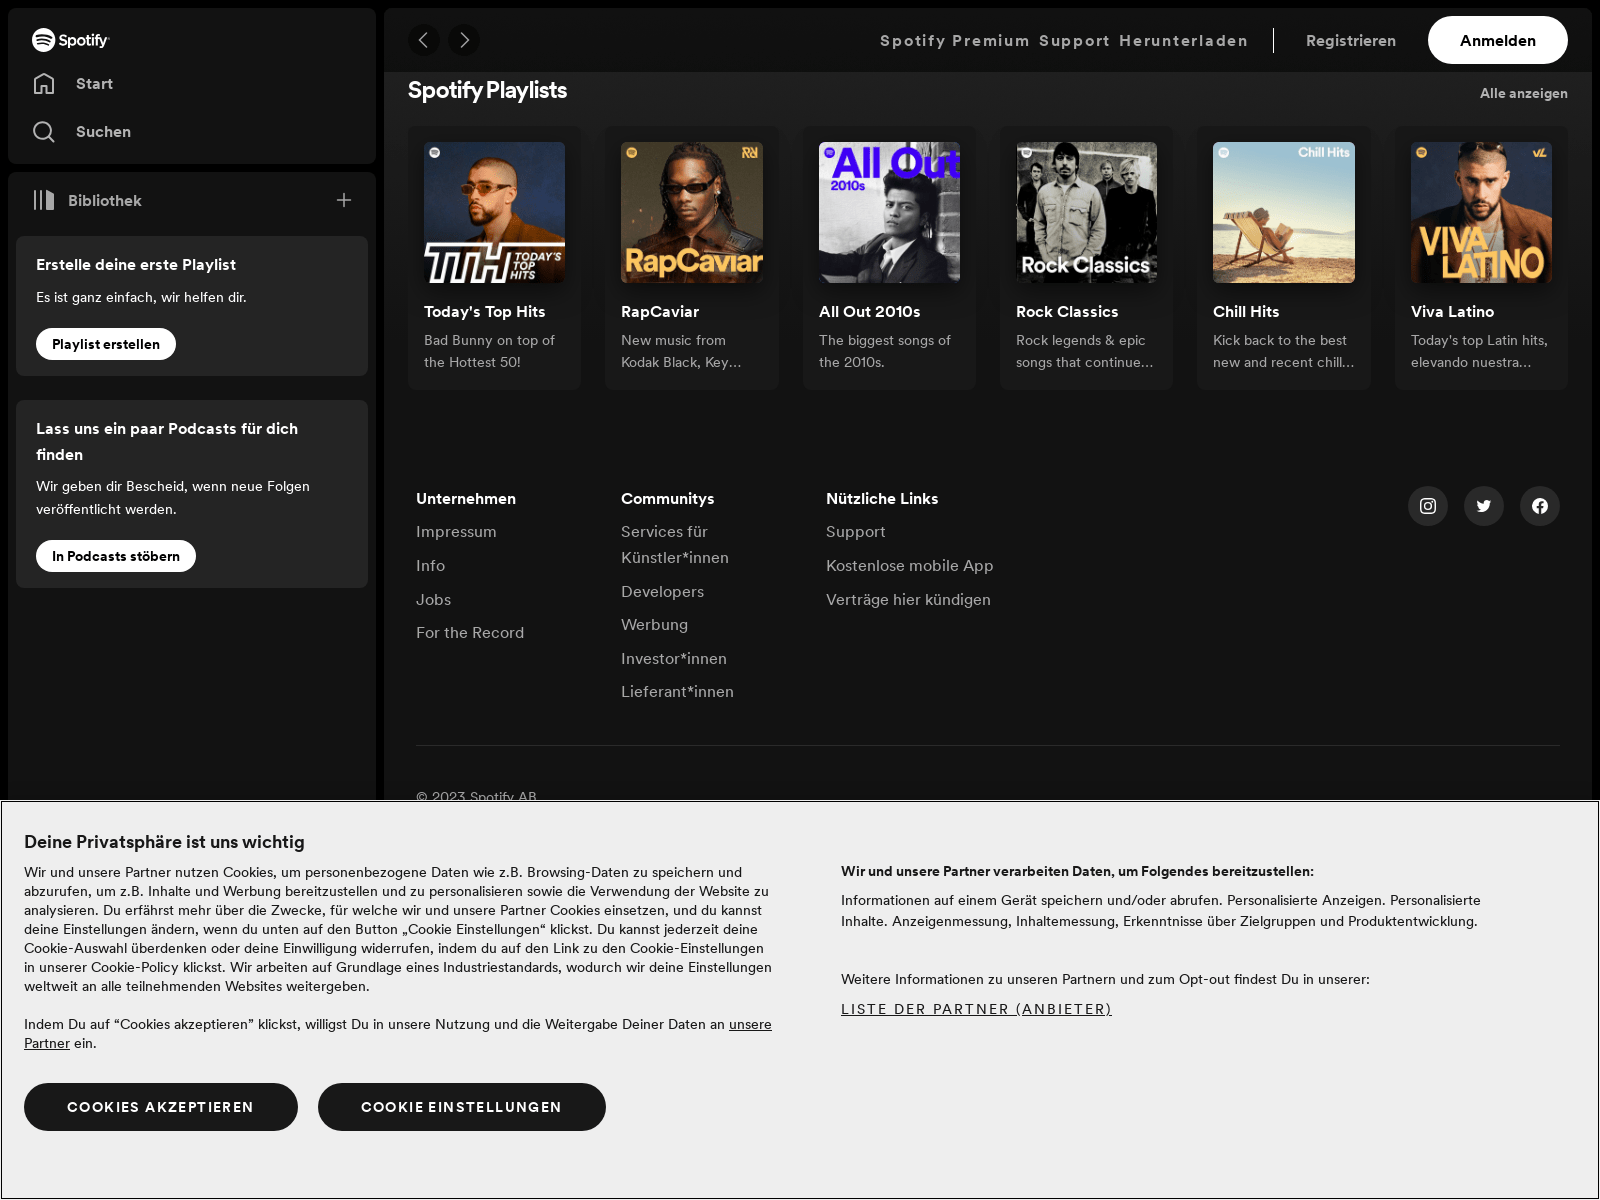This screenshot has height=1200, width=1600.
Task: Click the Bibliothek library icon
Action: click(x=44, y=200)
